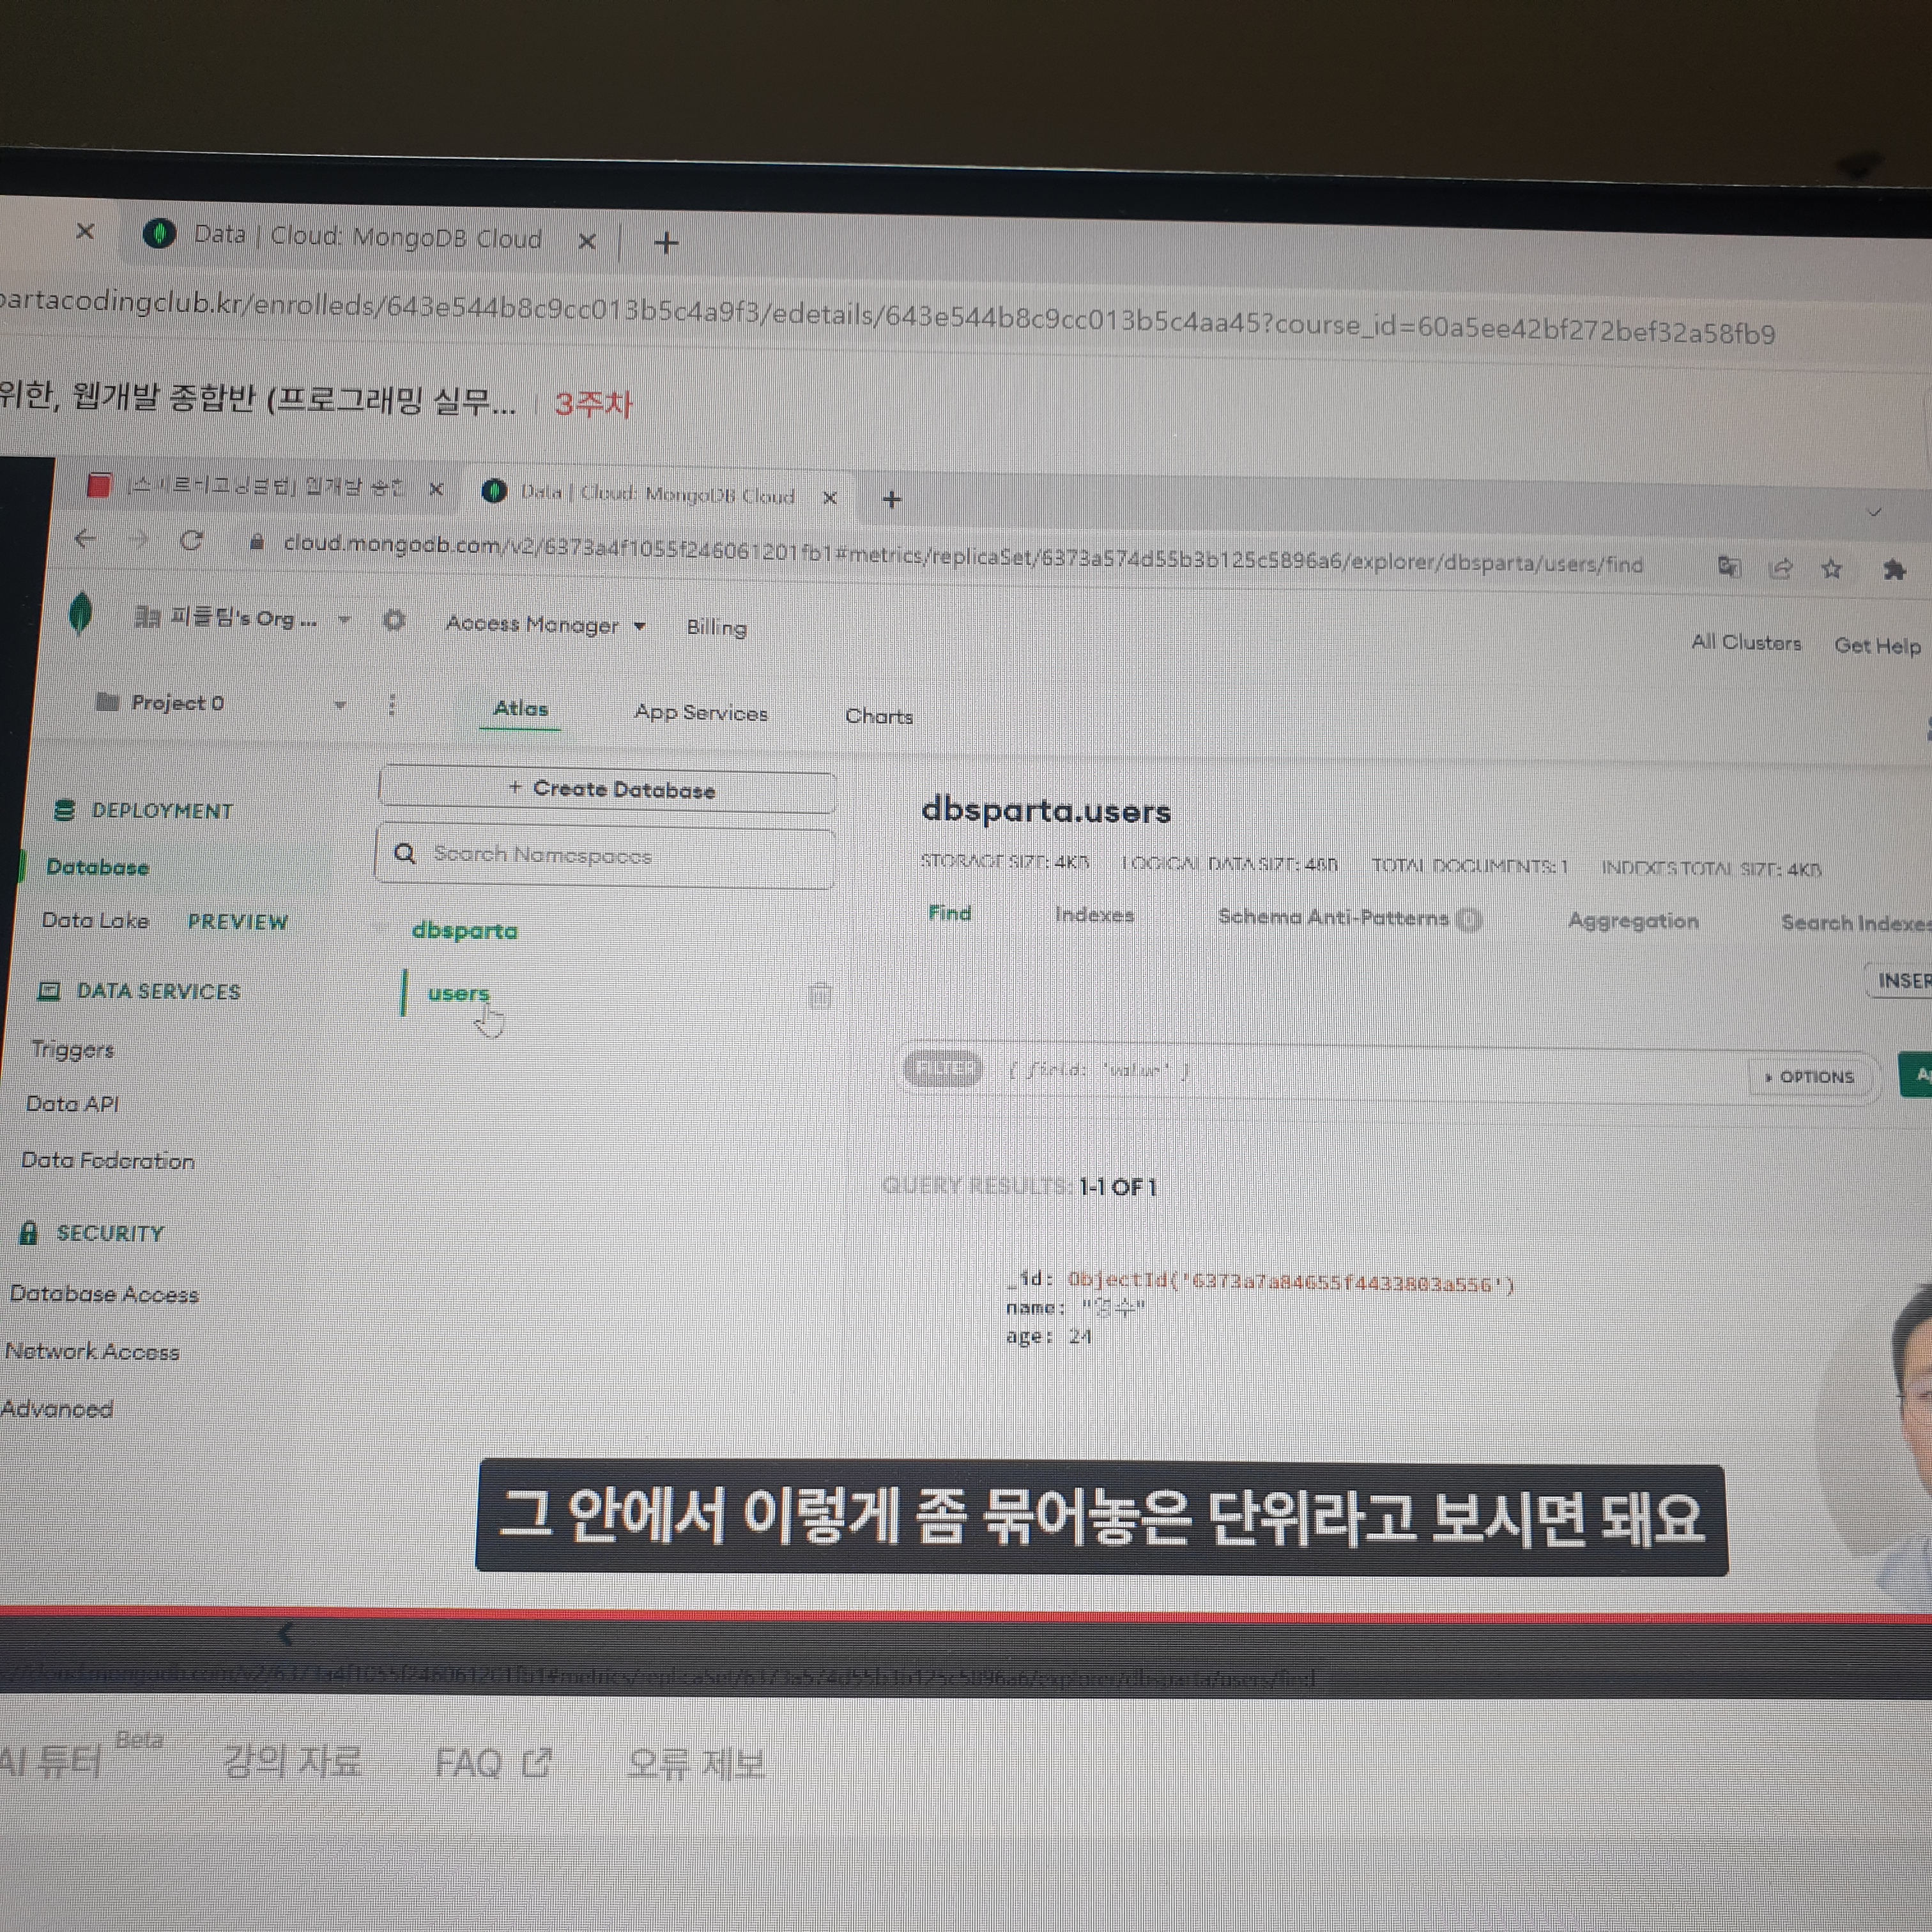The image size is (1932, 1932).
Task: Click inner browser back arrow
Action: (x=85, y=538)
